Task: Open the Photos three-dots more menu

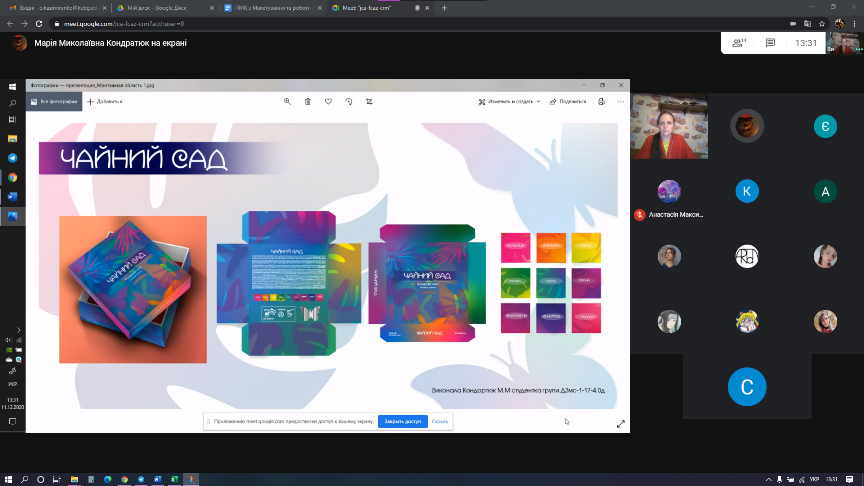Action: click(621, 101)
